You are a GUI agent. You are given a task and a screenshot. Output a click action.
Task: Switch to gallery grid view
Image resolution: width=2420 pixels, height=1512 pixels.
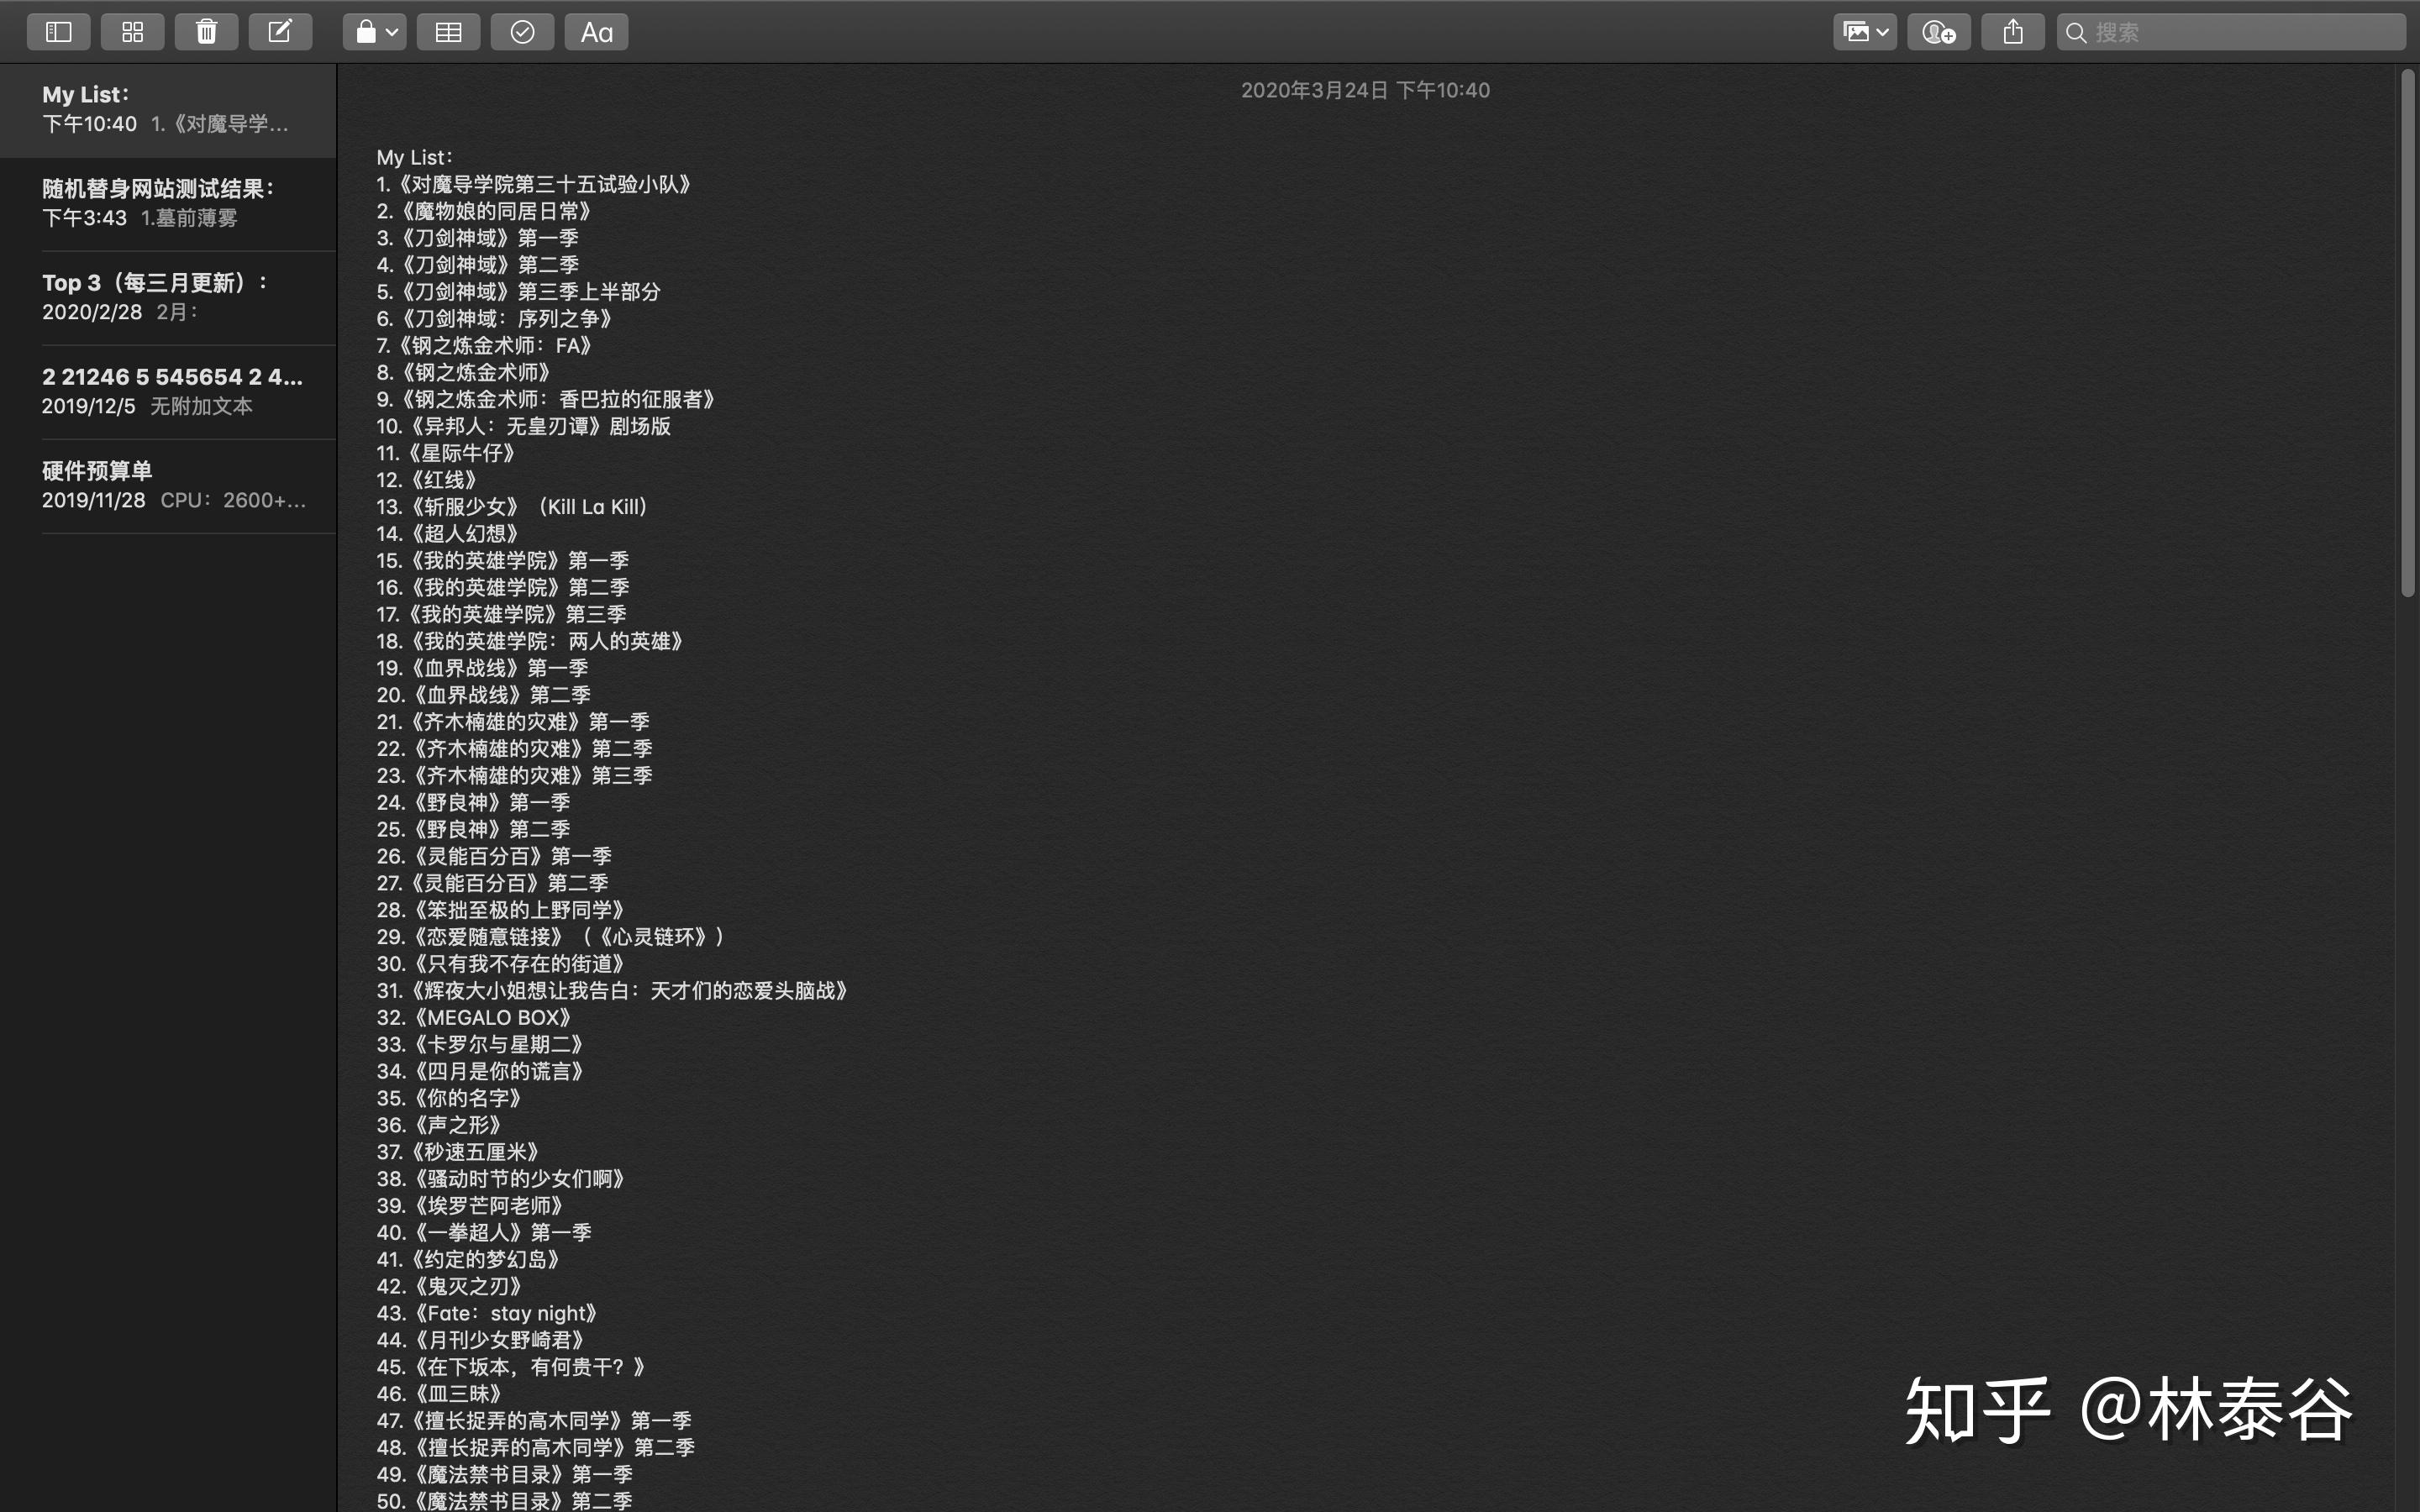[132, 32]
